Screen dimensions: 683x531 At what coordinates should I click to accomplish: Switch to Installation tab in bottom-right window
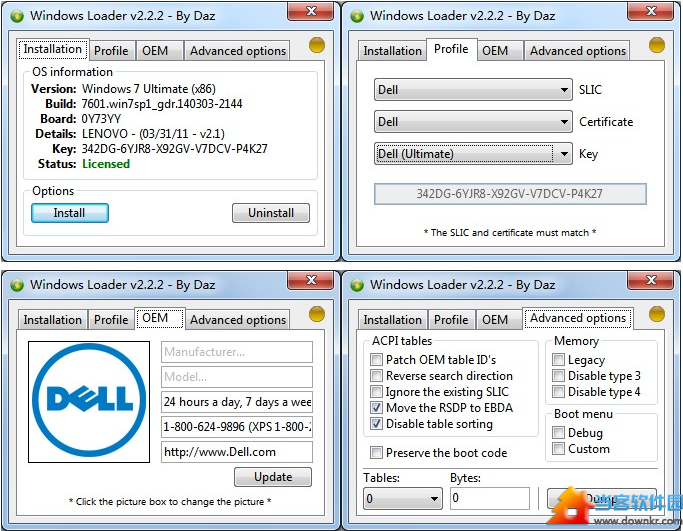[x=392, y=320]
